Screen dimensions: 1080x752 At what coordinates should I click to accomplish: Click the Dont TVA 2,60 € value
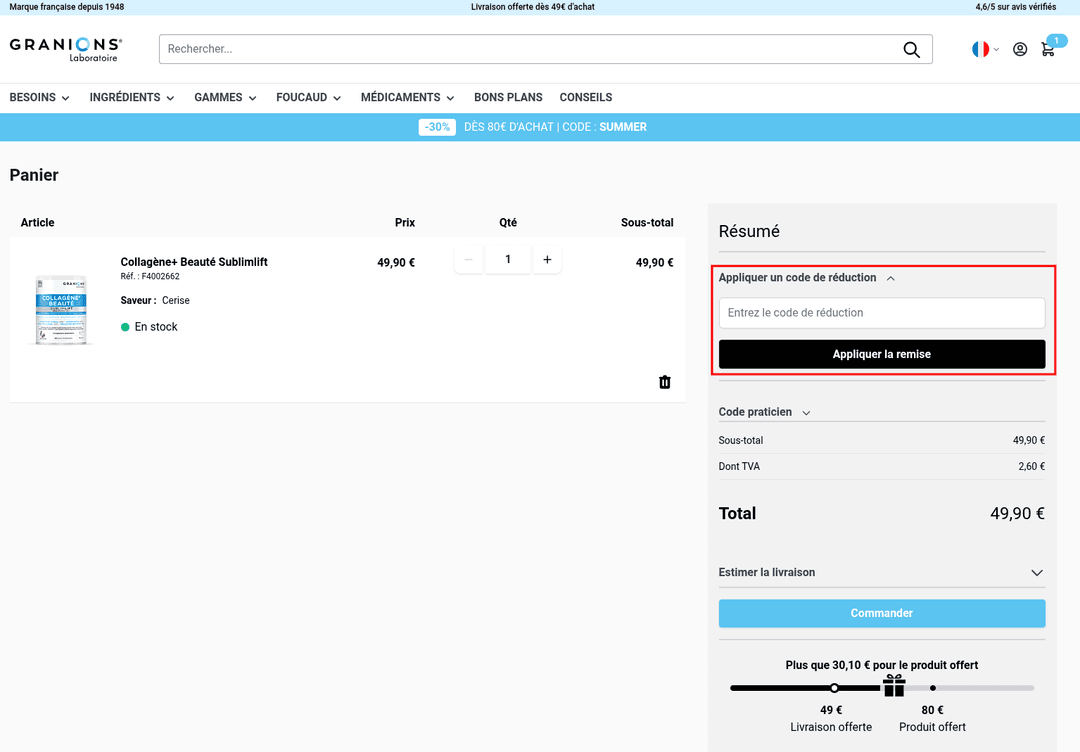1031,466
